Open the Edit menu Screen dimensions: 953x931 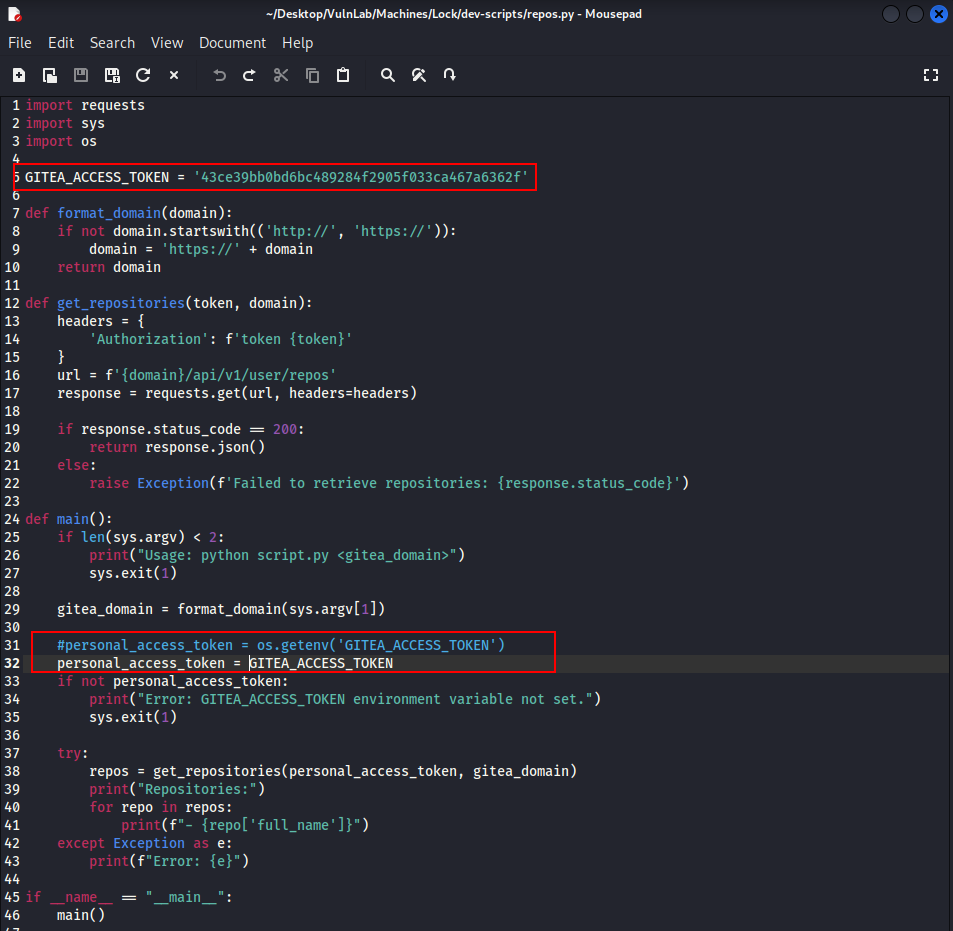pos(61,43)
